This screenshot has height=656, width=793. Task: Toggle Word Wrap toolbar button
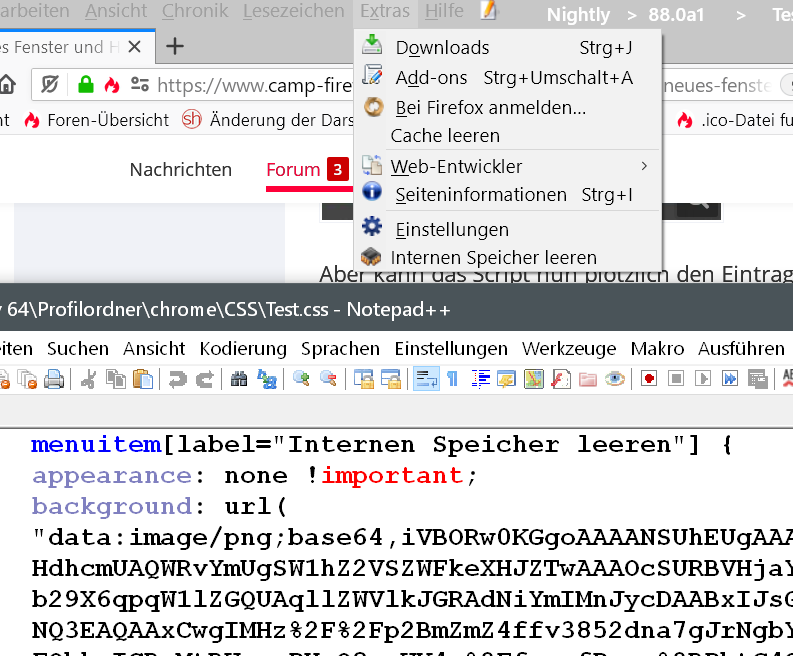point(426,379)
